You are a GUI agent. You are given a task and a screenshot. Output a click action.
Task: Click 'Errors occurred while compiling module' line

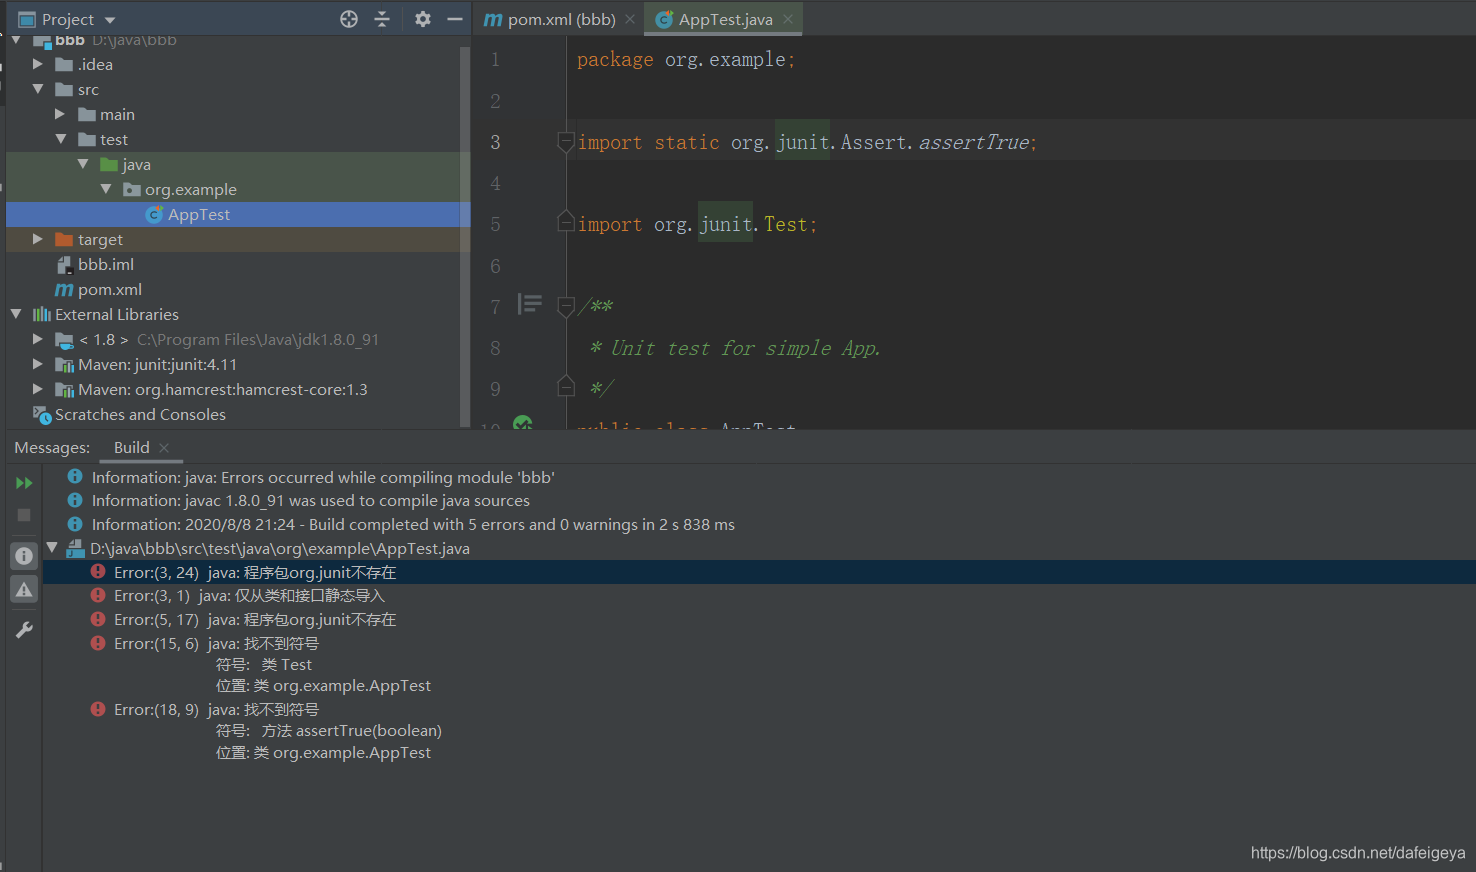[x=323, y=477]
